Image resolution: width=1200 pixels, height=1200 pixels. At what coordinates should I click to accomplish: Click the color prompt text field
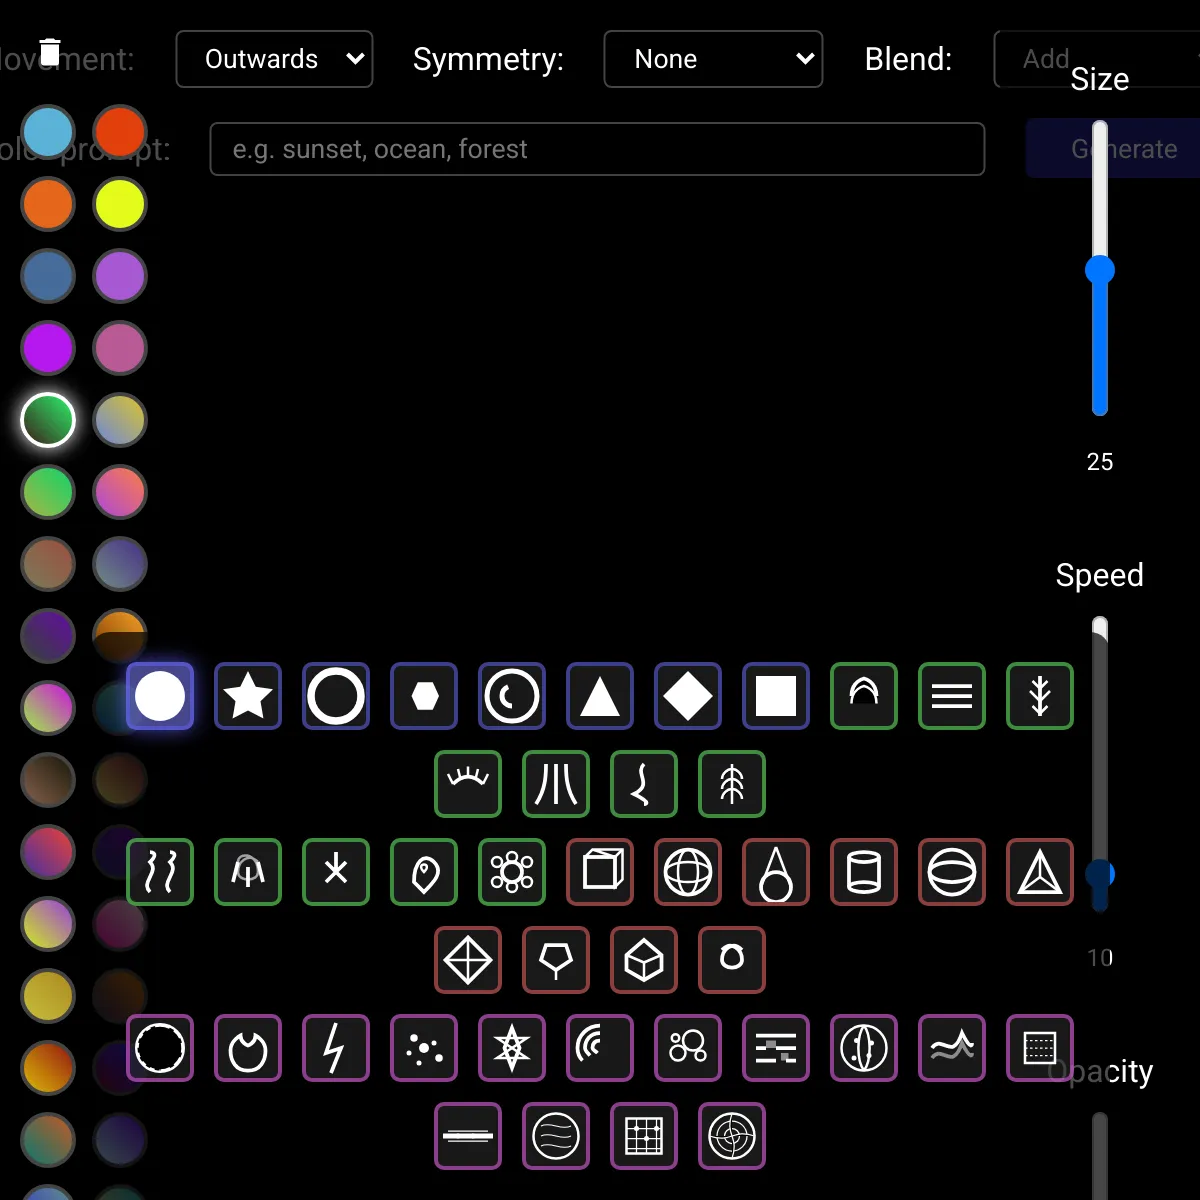(x=597, y=149)
